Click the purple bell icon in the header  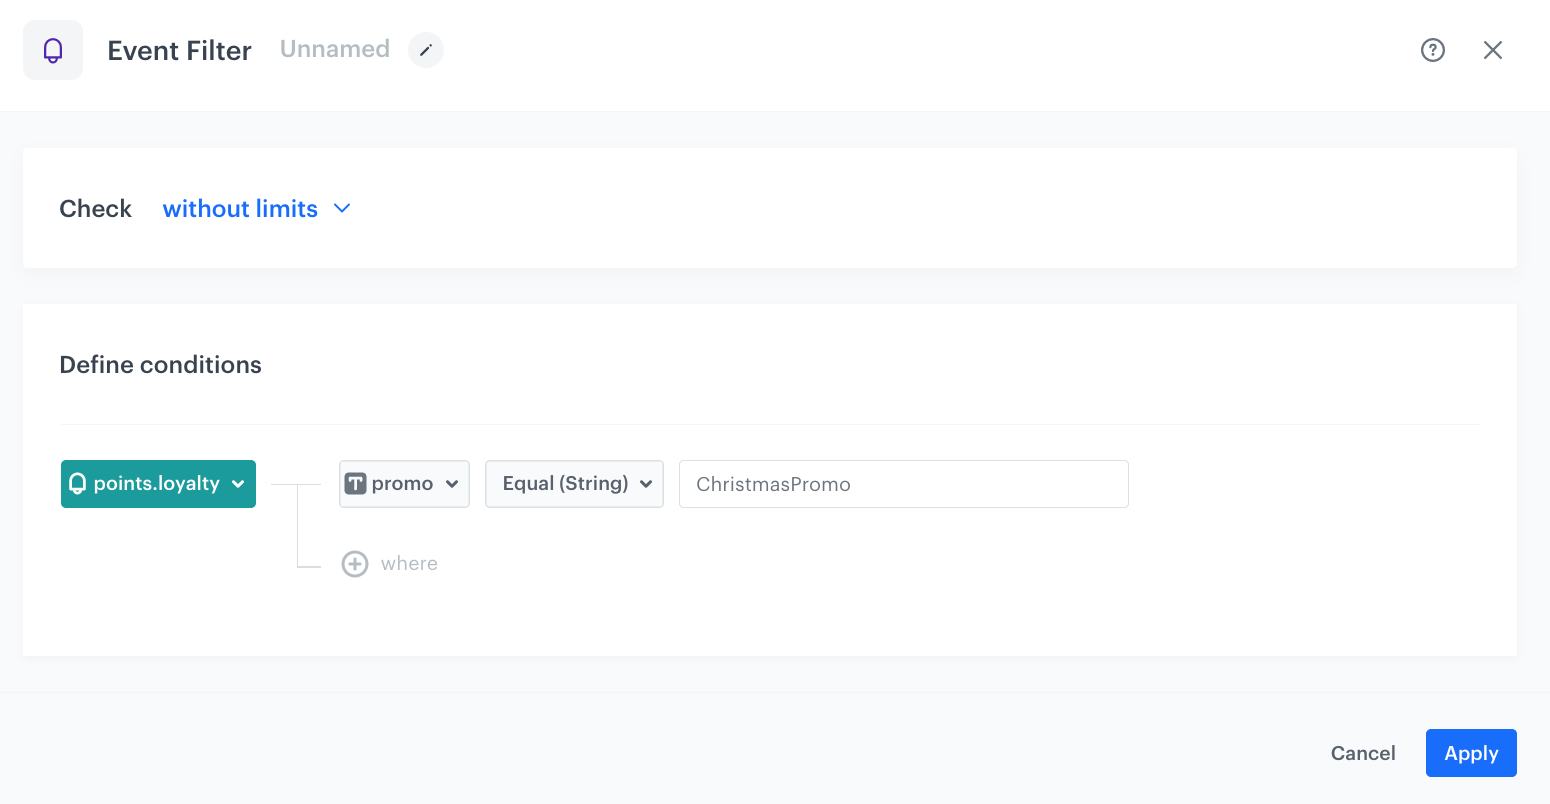click(52, 49)
